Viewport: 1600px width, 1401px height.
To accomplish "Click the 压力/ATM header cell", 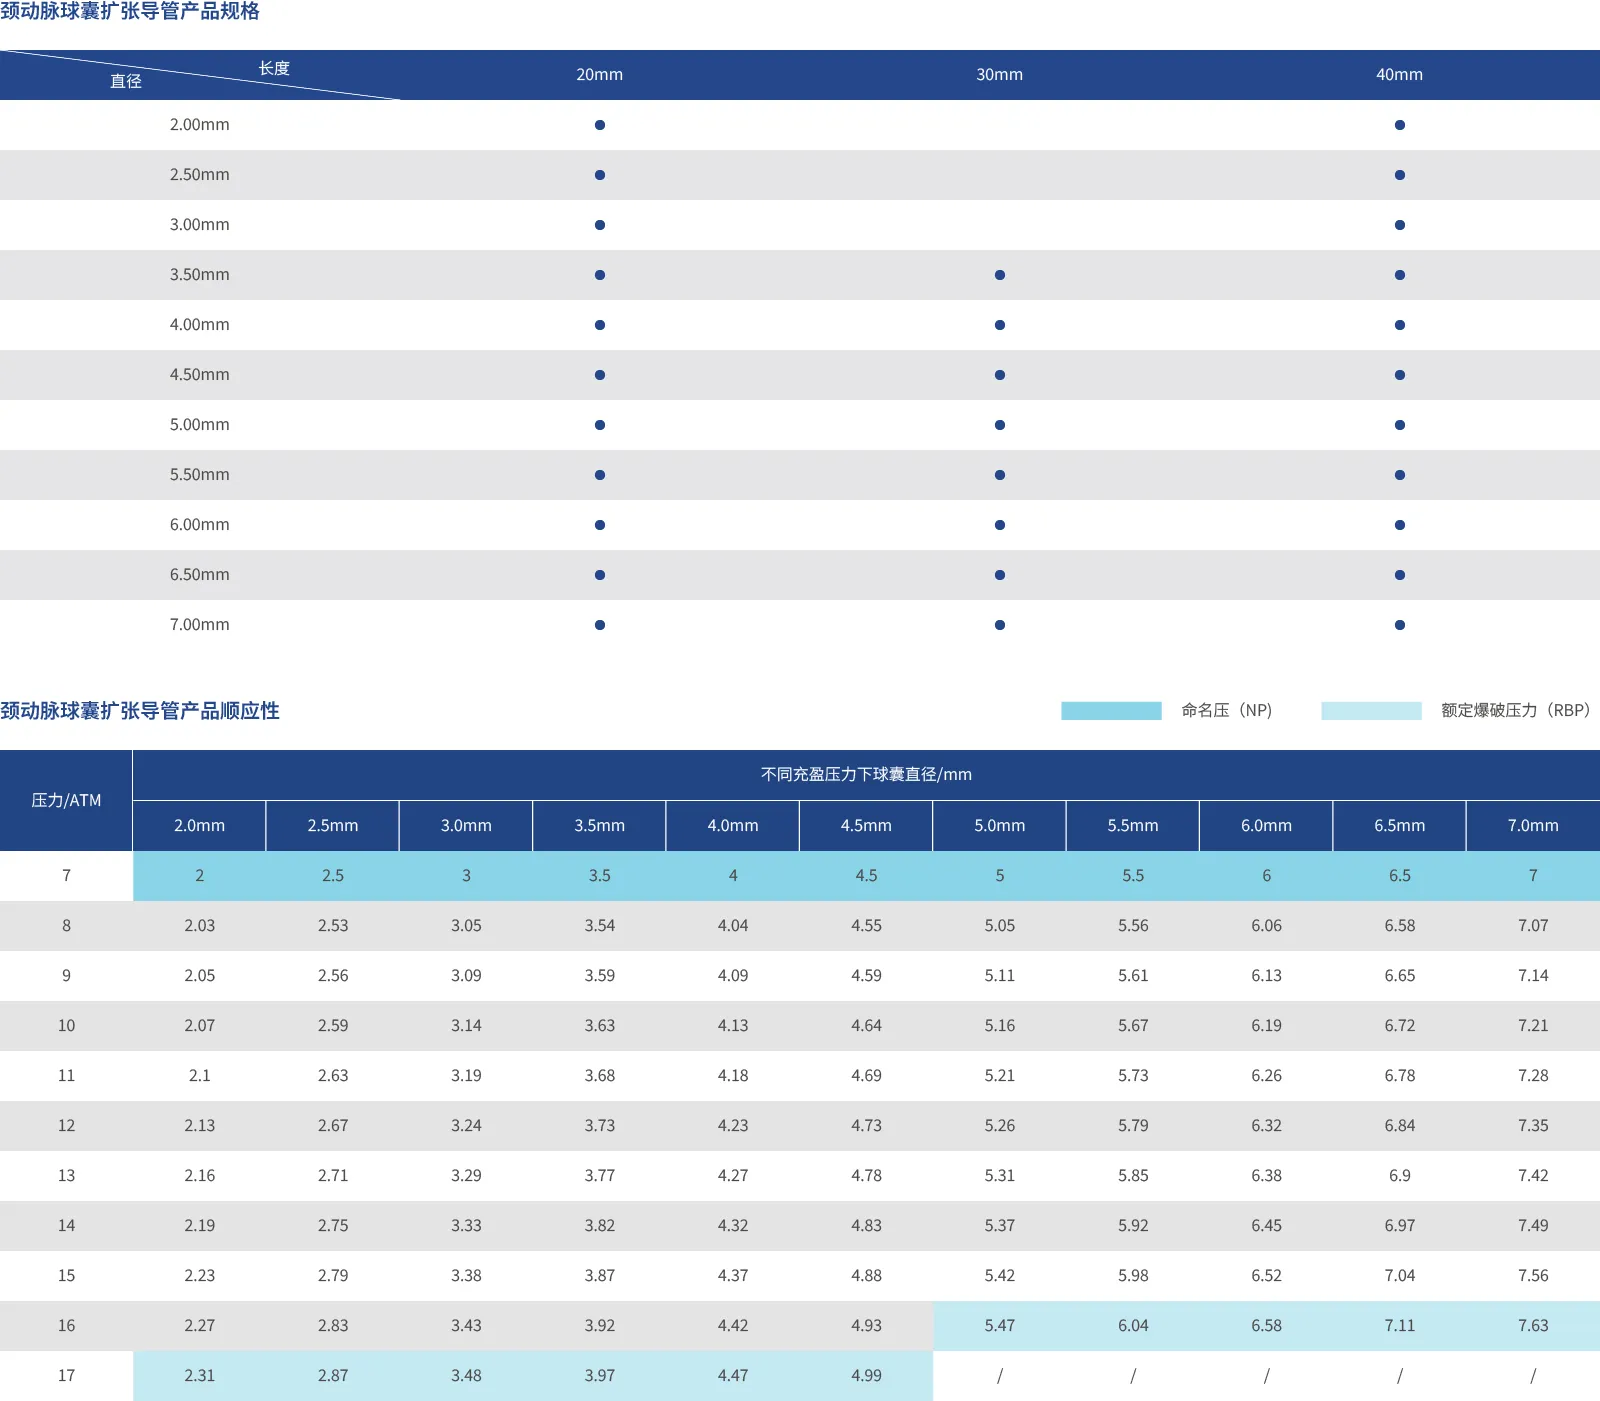I will pyautogui.click(x=66, y=800).
